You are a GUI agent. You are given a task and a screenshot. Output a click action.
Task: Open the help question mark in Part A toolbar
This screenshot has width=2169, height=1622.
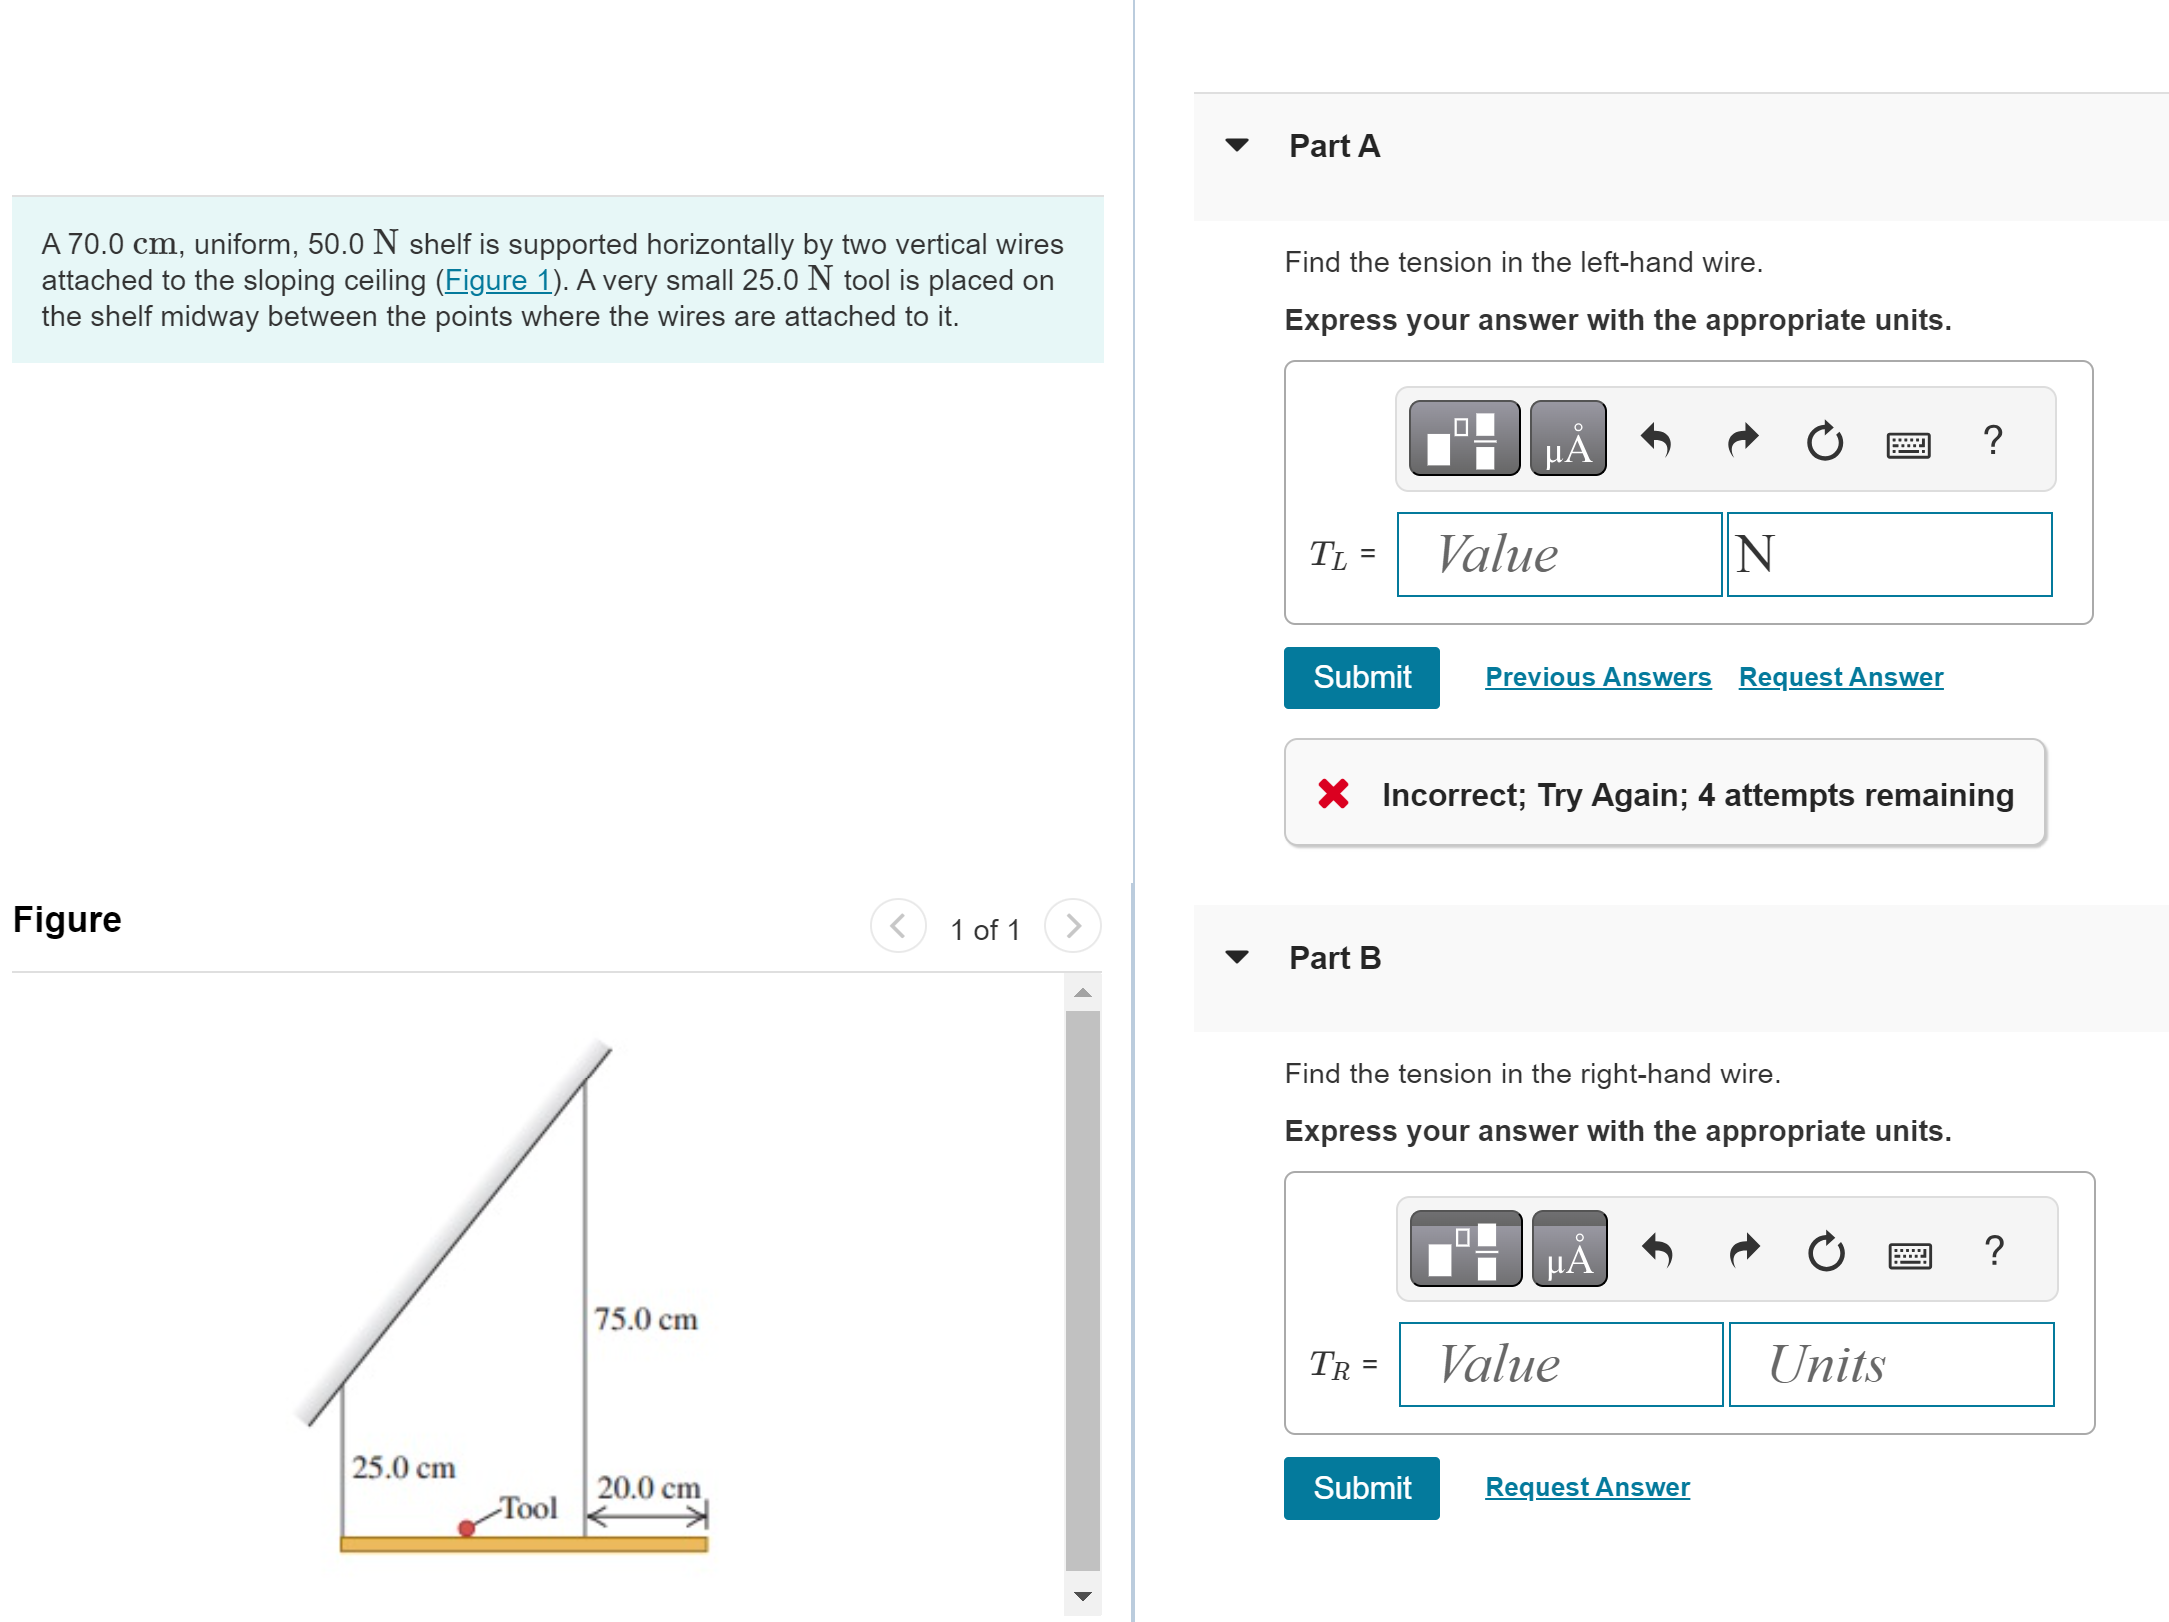tap(1993, 439)
